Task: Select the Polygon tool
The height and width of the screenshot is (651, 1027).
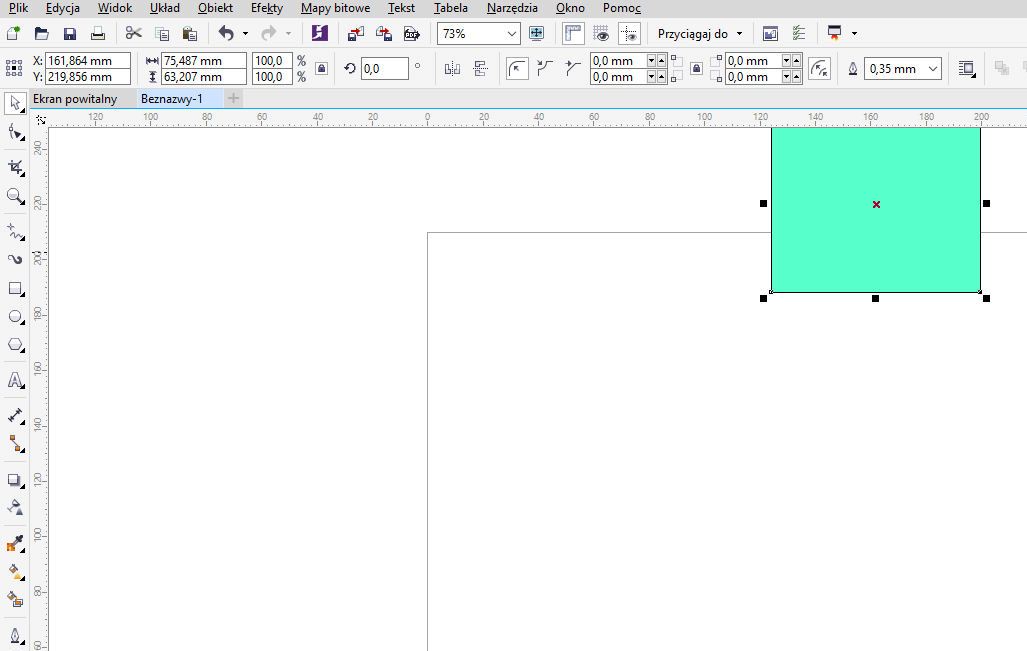Action: click(x=15, y=345)
